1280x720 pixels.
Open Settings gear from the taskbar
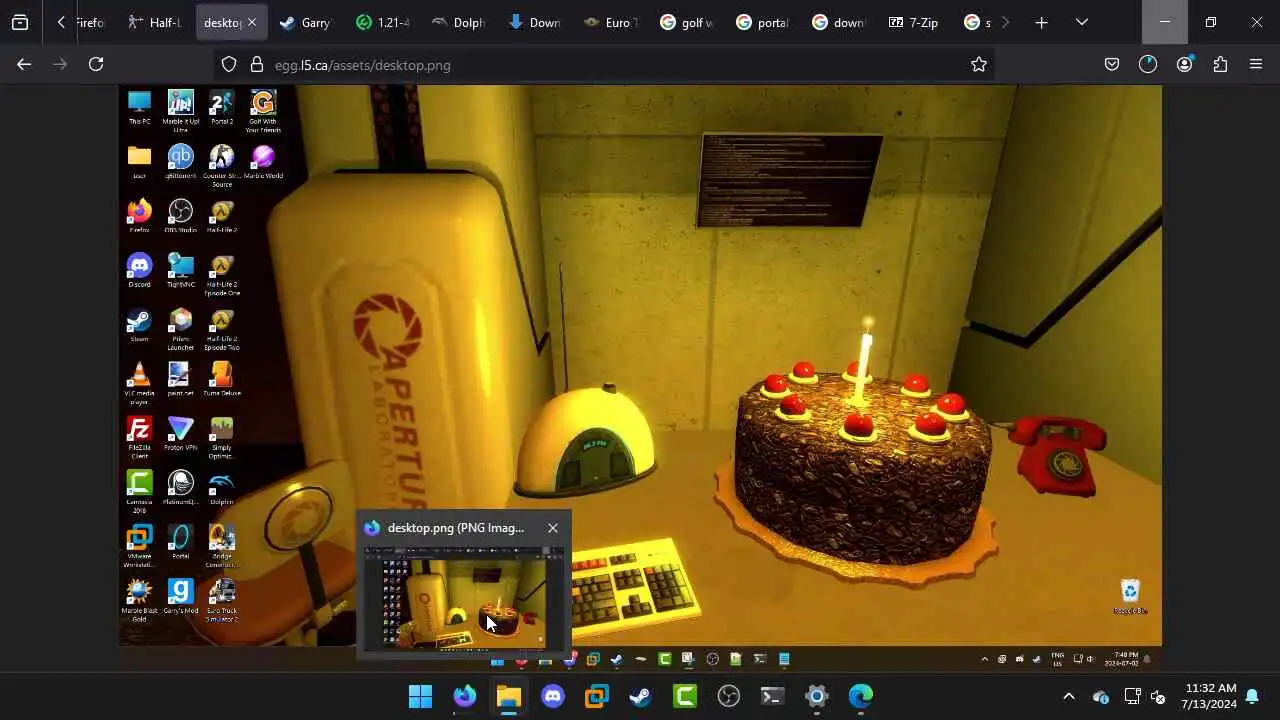817,696
